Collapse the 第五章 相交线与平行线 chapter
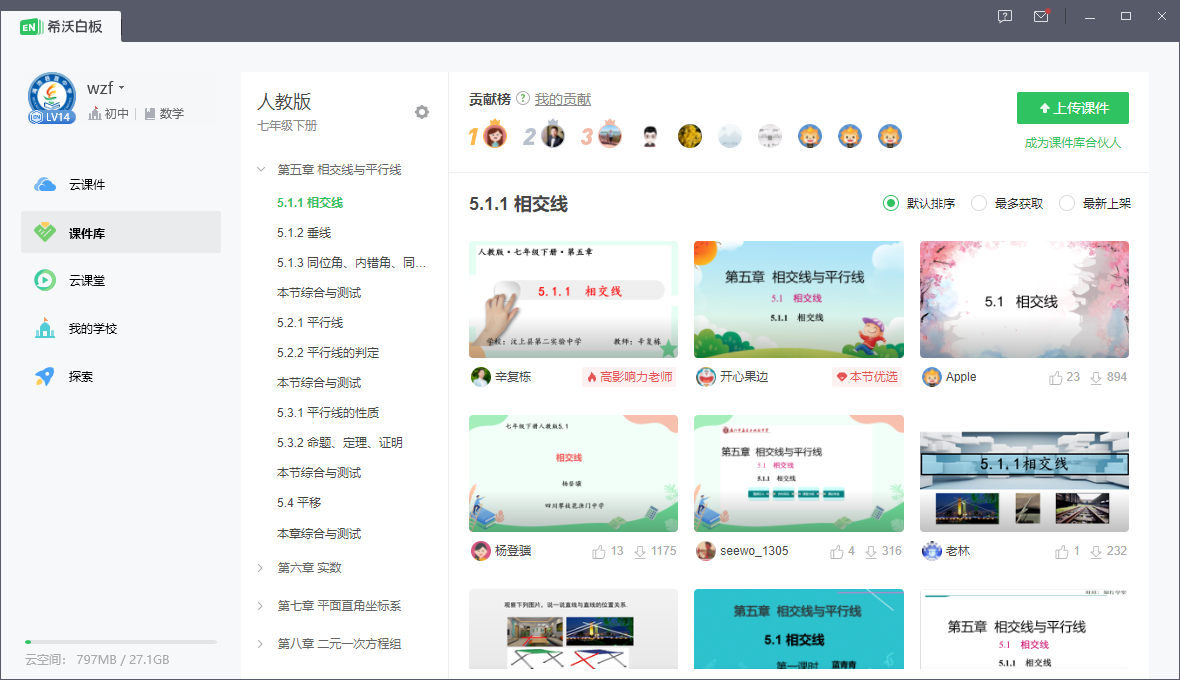Screen dimensions: 1180x680 point(261,170)
